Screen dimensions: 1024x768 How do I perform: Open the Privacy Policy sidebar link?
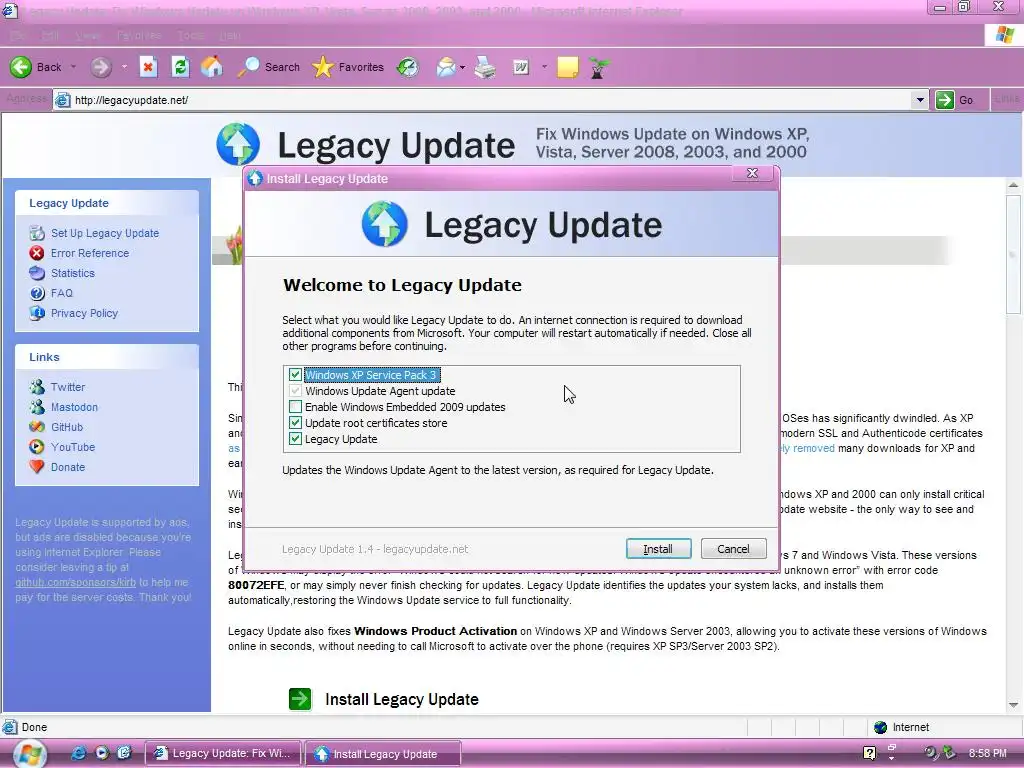84,313
